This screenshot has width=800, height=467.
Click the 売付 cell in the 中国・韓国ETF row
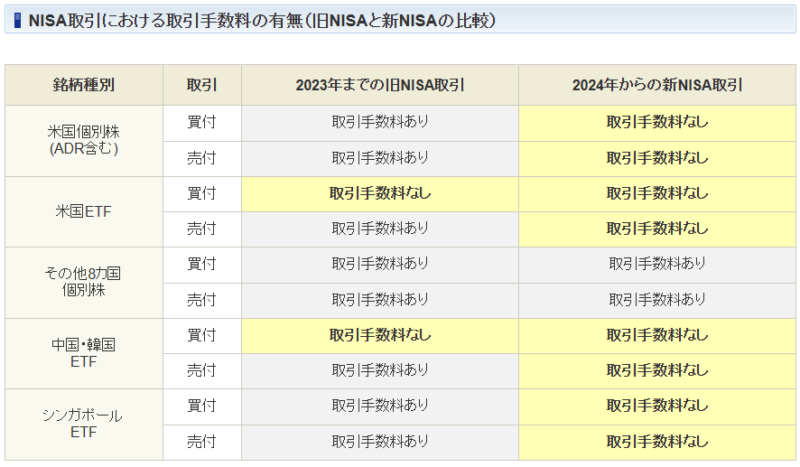tap(202, 371)
